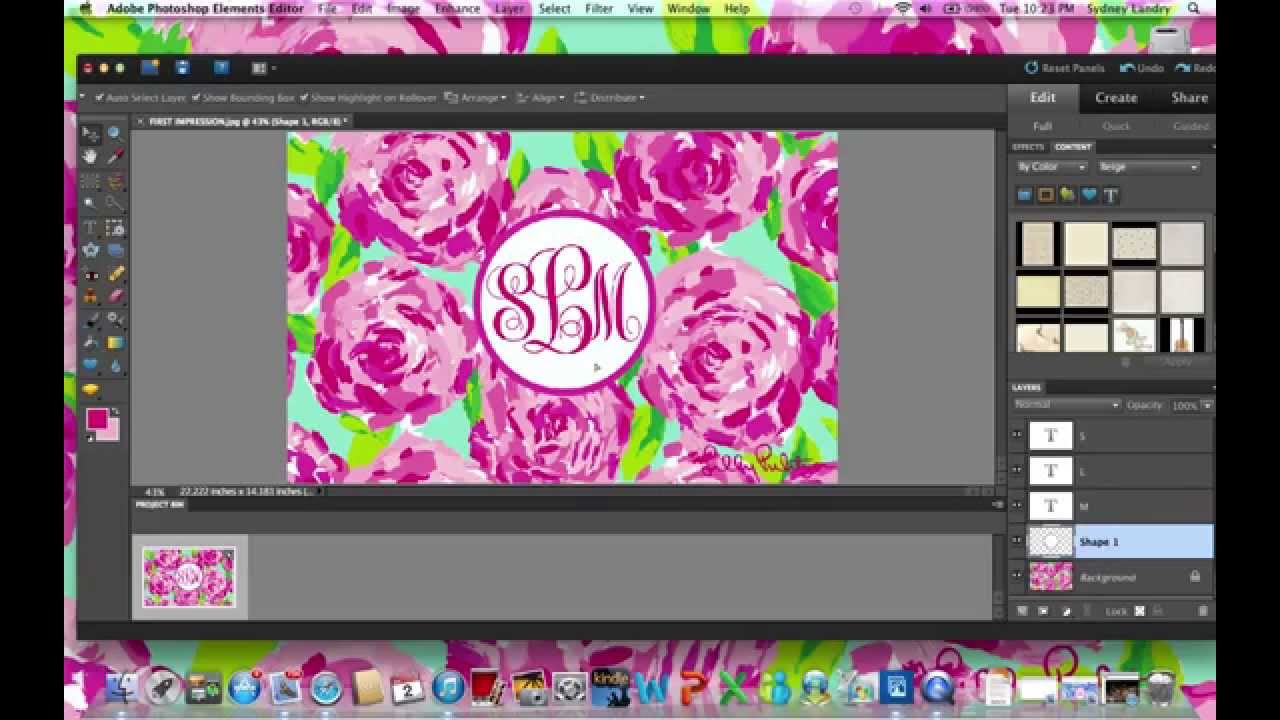Select the Eyedropper tool
Viewport: 1280px width, 720px height.
[x=115, y=157]
